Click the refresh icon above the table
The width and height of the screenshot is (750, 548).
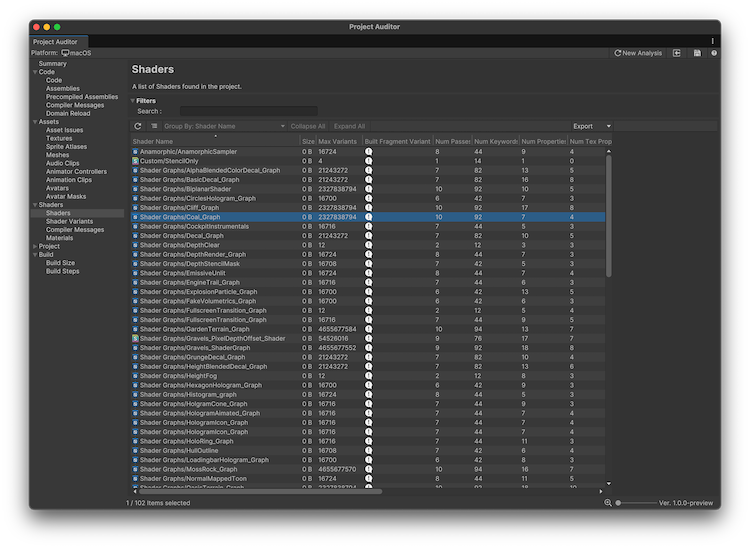tap(138, 127)
